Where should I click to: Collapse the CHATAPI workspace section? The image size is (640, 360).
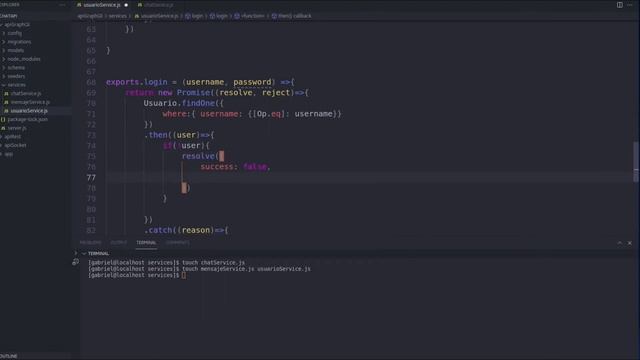pyautogui.click(x=9, y=16)
